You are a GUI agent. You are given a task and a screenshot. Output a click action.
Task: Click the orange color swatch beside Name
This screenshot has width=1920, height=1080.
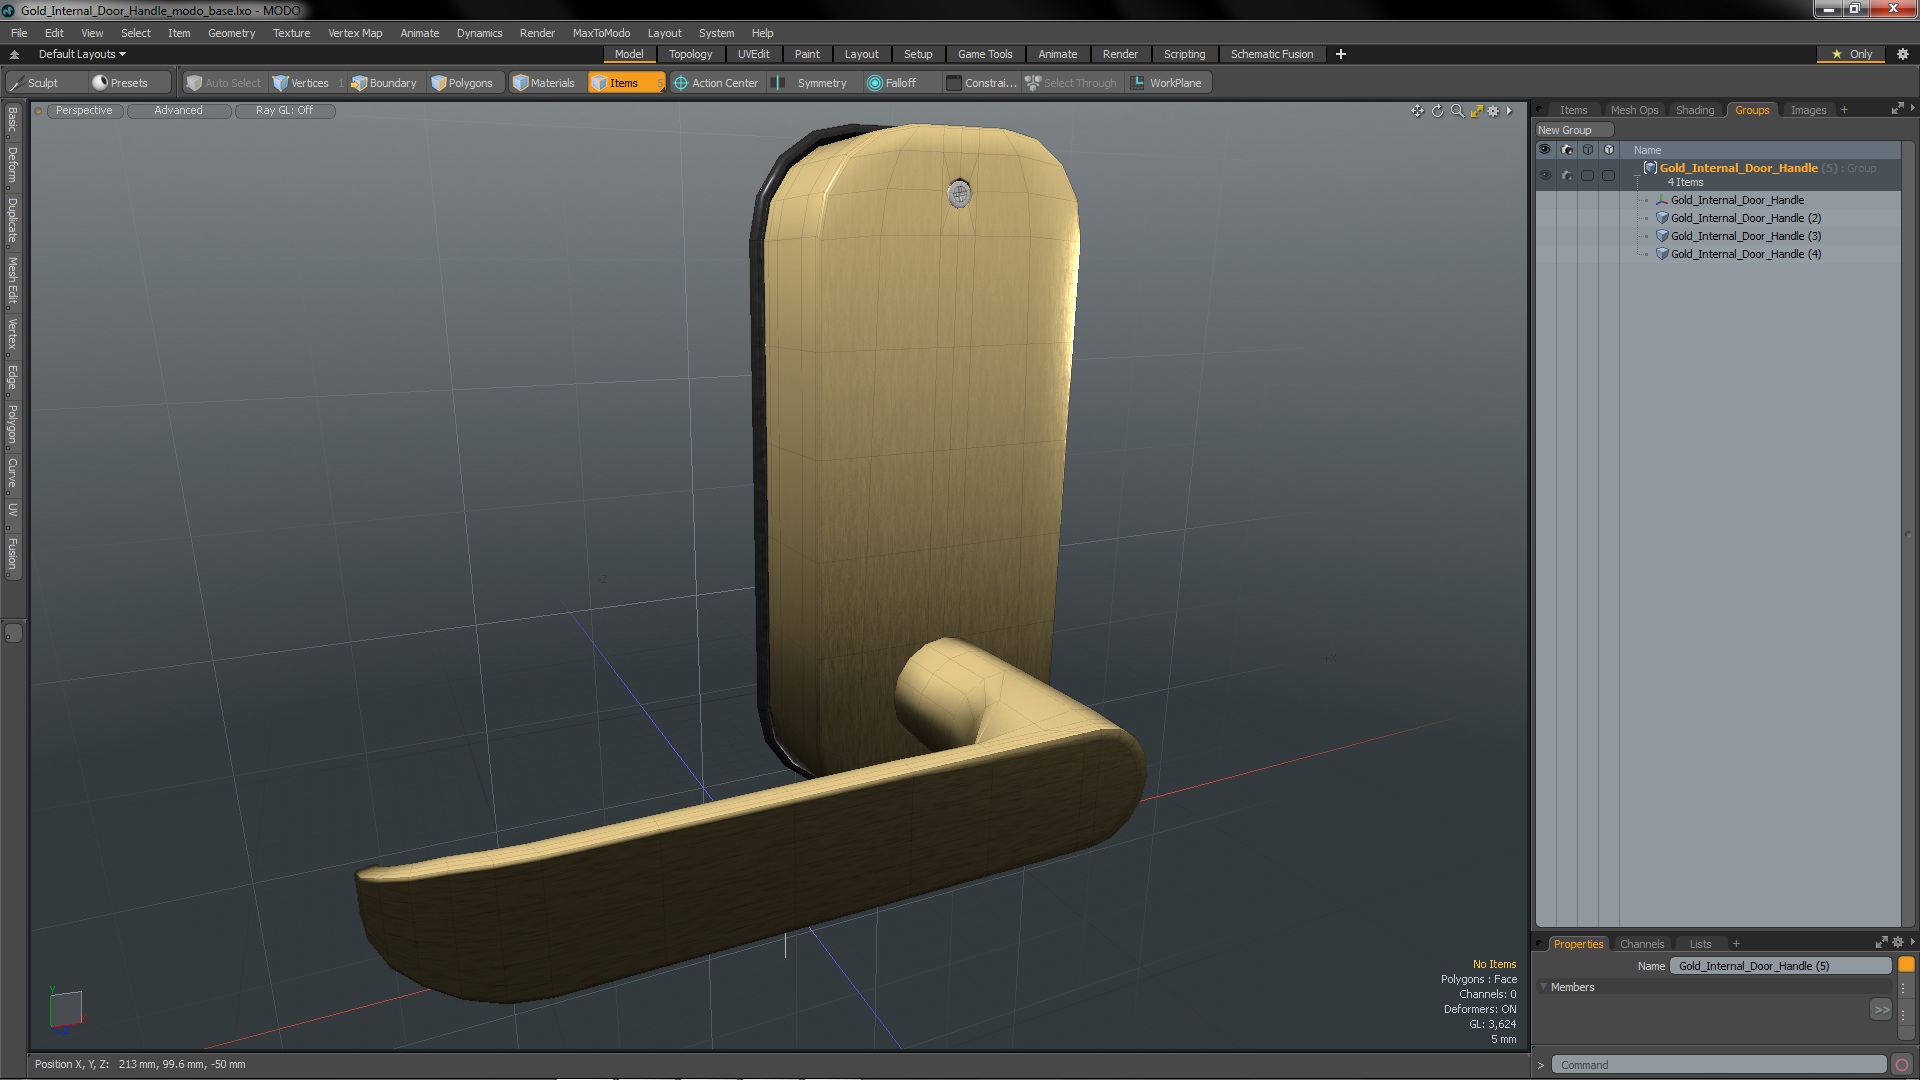coord(1906,965)
